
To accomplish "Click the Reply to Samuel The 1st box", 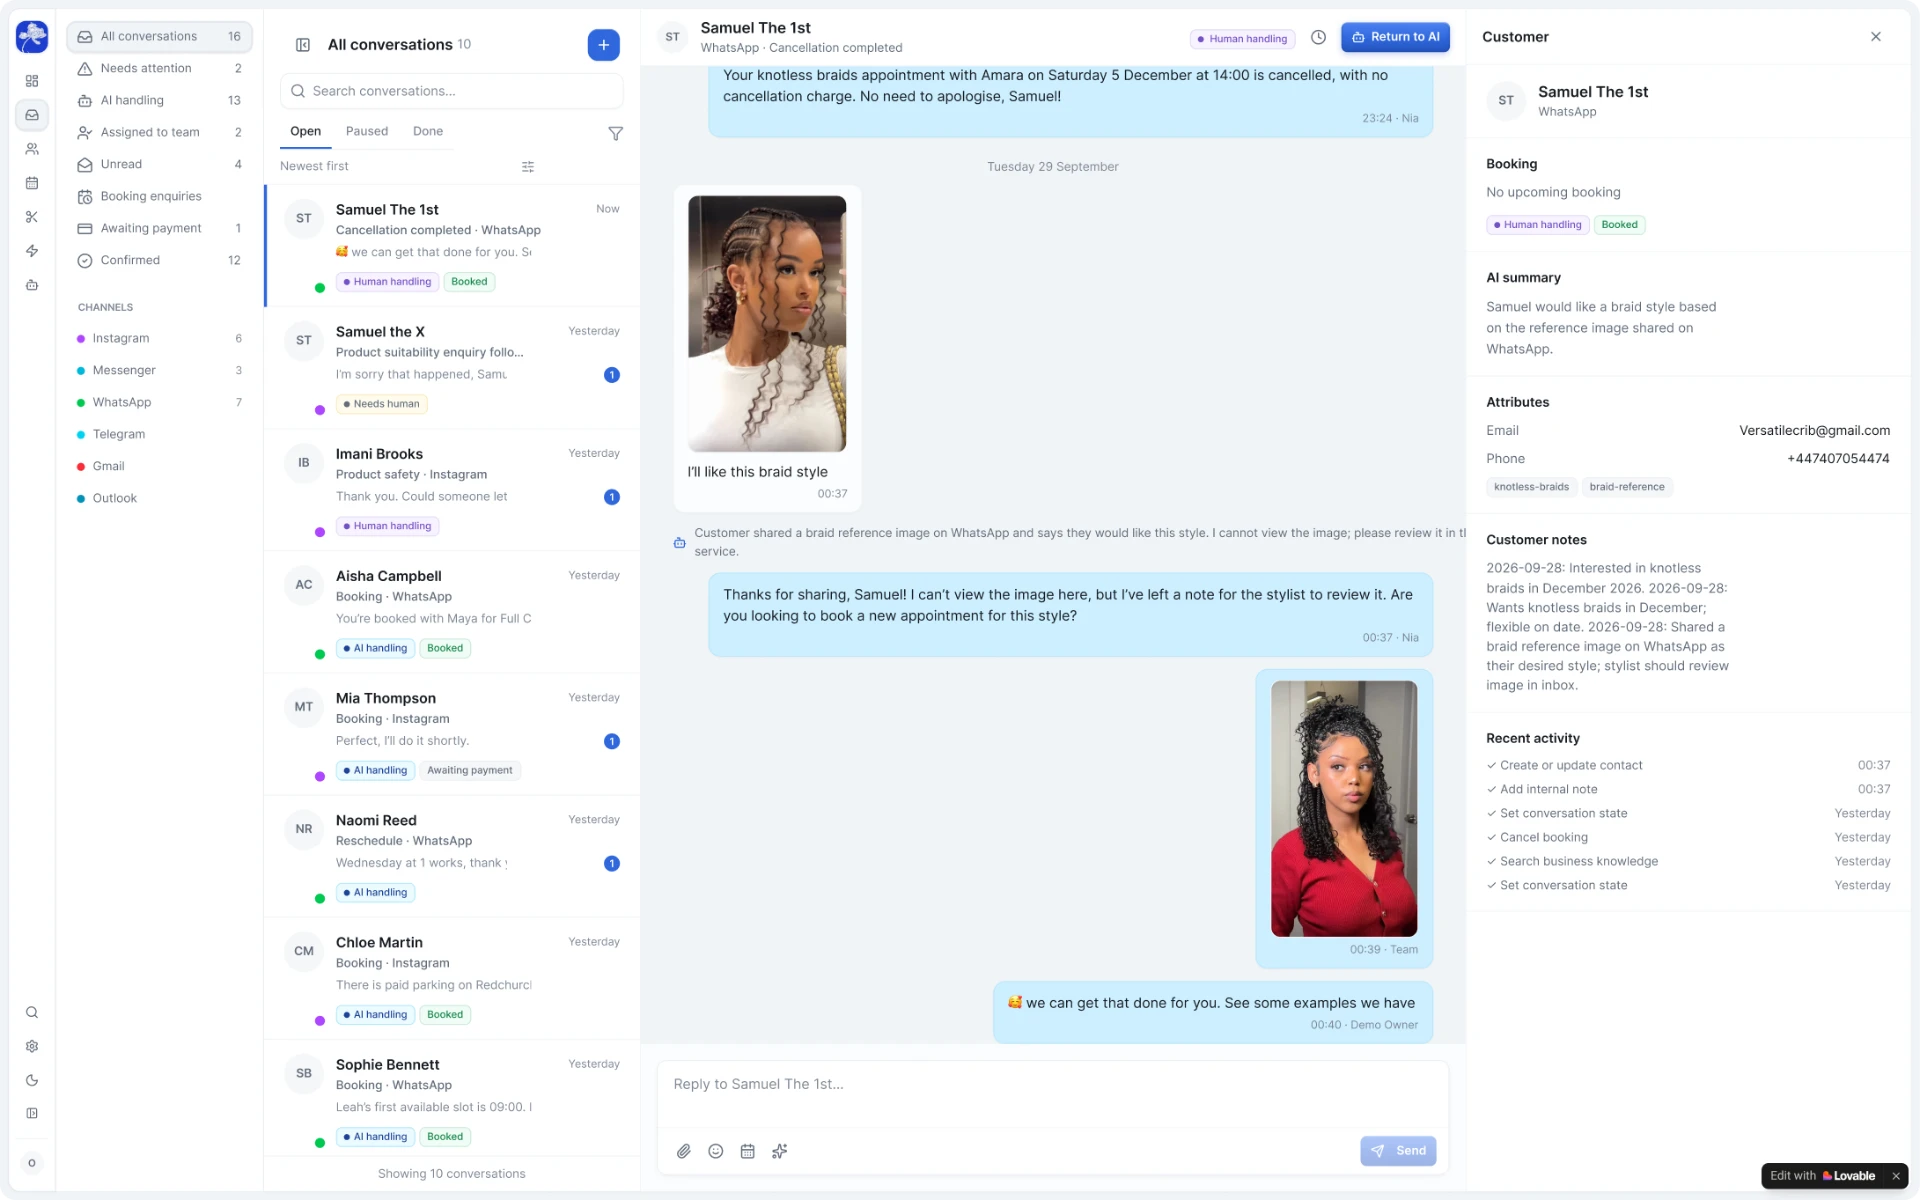I will (x=1052, y=1093).
